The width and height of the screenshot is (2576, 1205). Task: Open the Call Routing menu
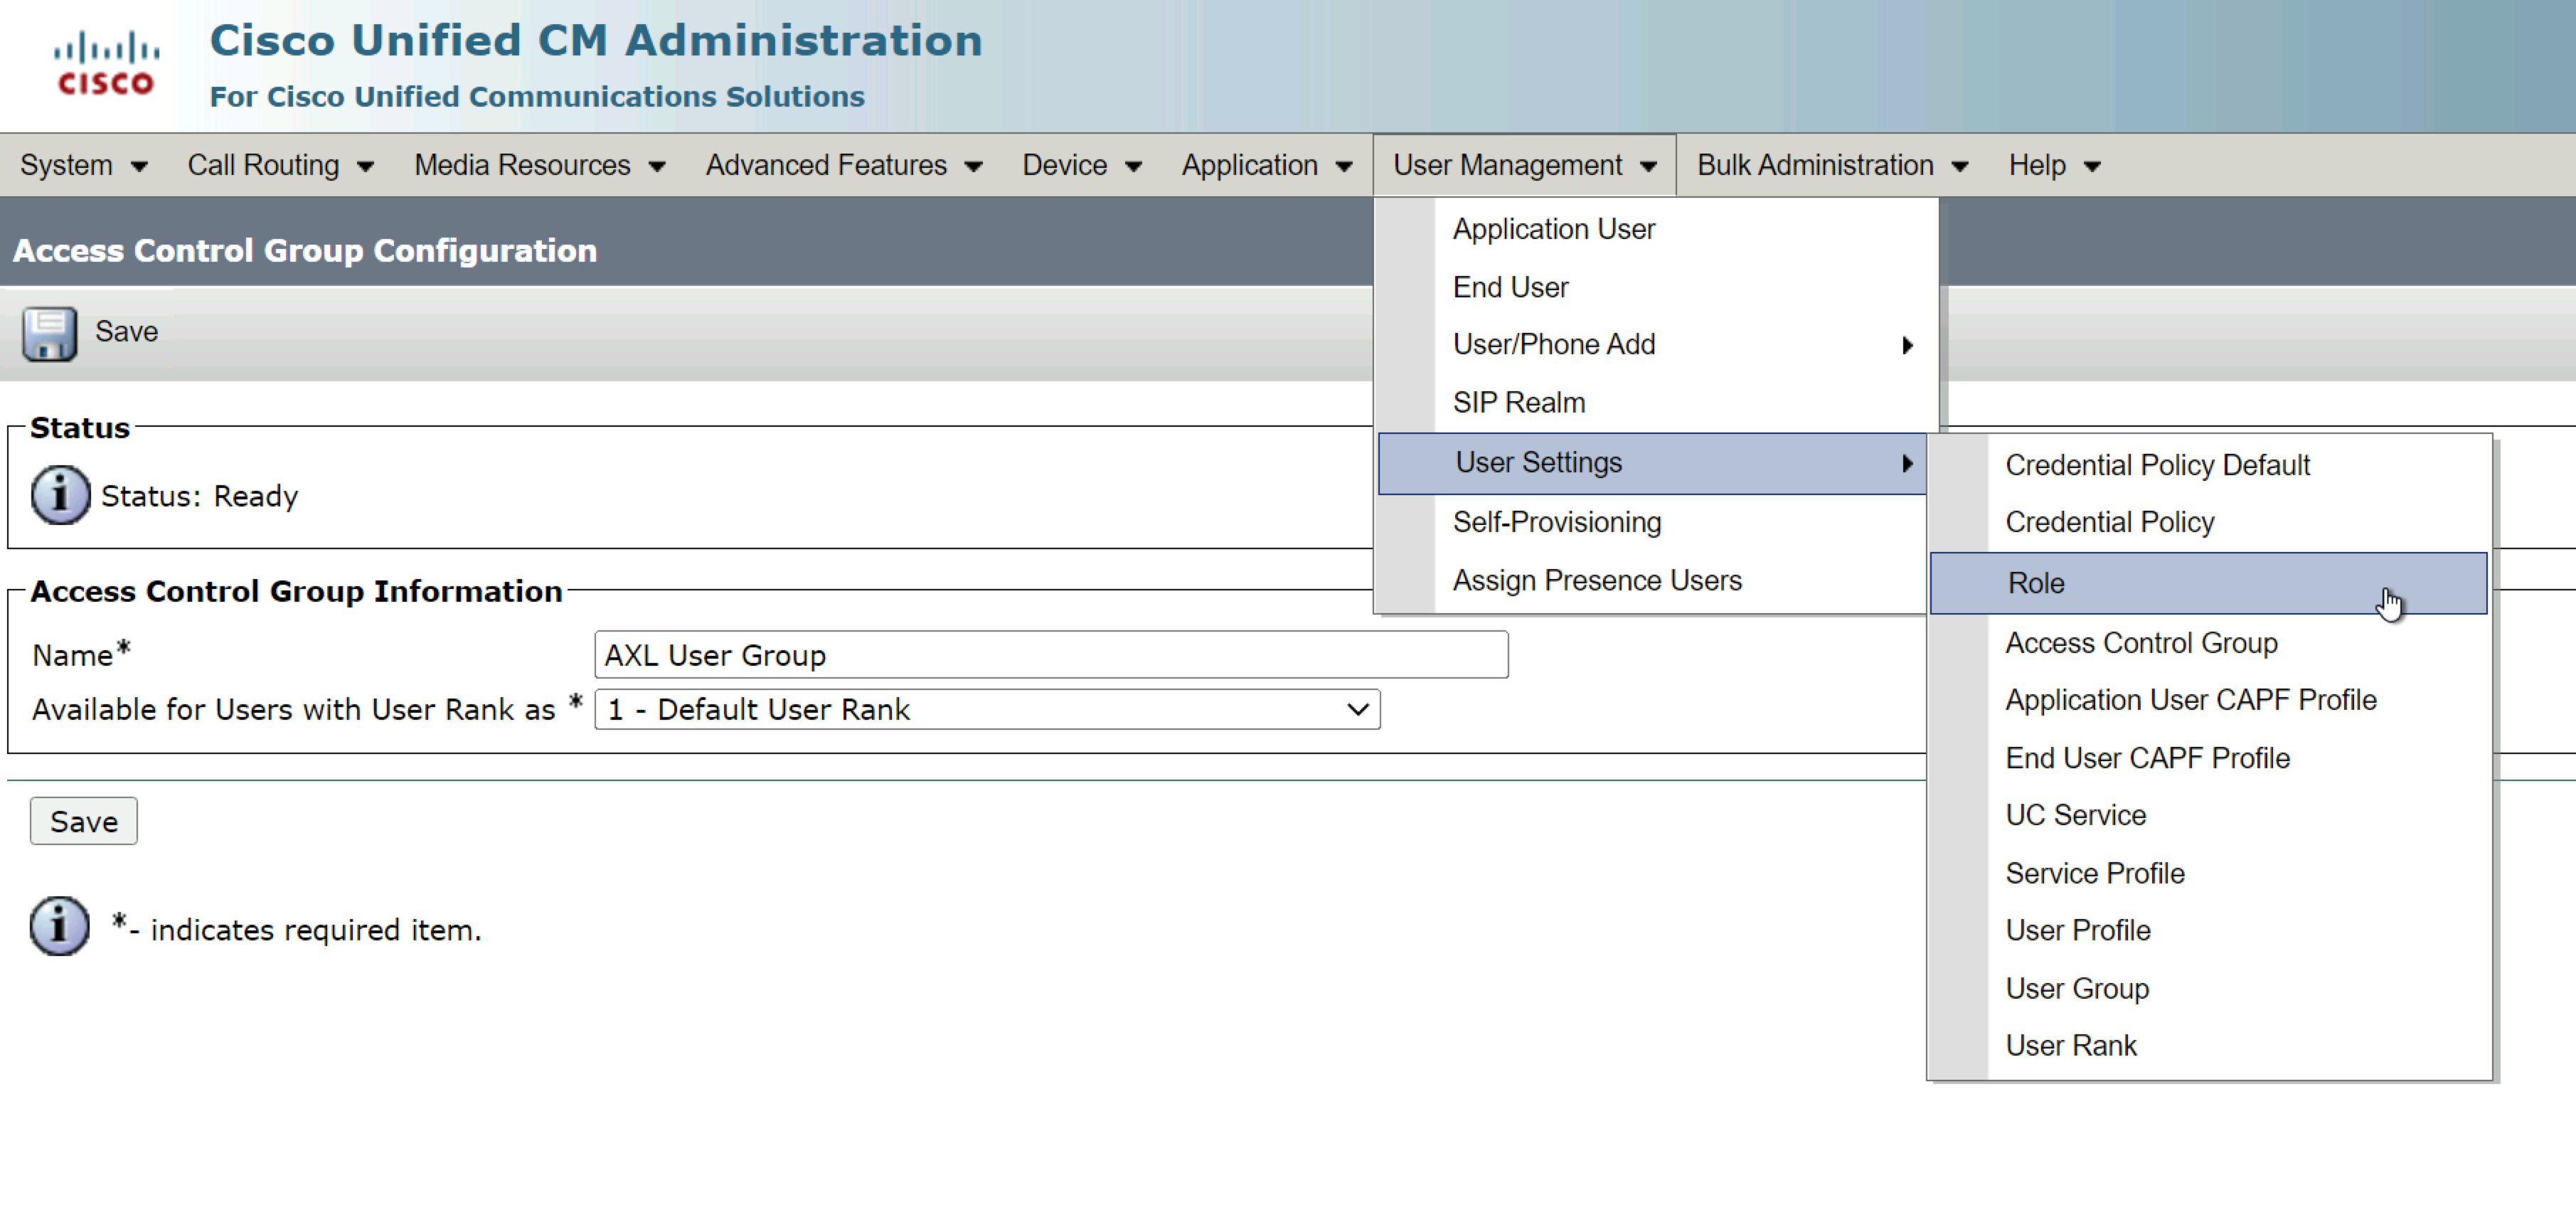pos(281,165)
